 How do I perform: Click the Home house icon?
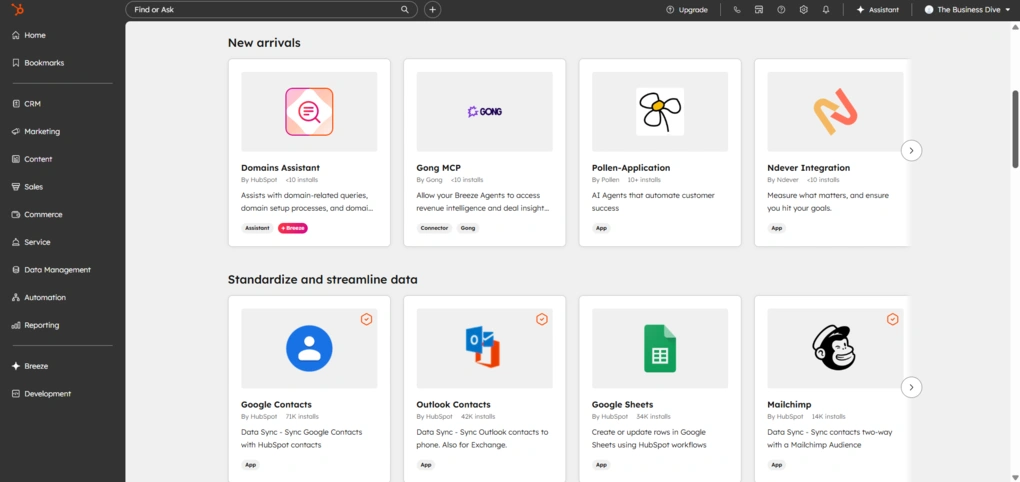pyautogui.click(x=16, y=35)
